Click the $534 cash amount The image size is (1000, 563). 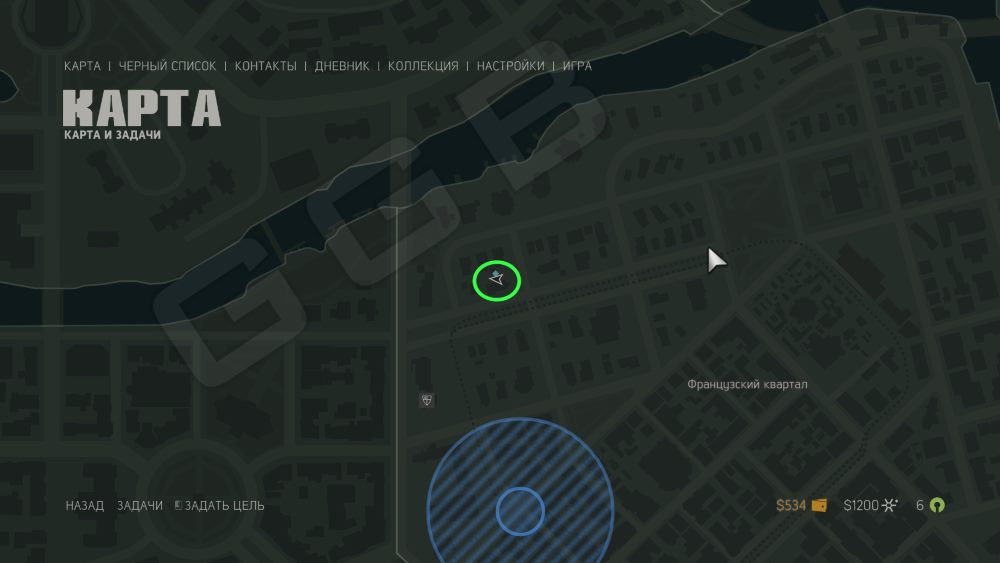click(x=791, y=506)
